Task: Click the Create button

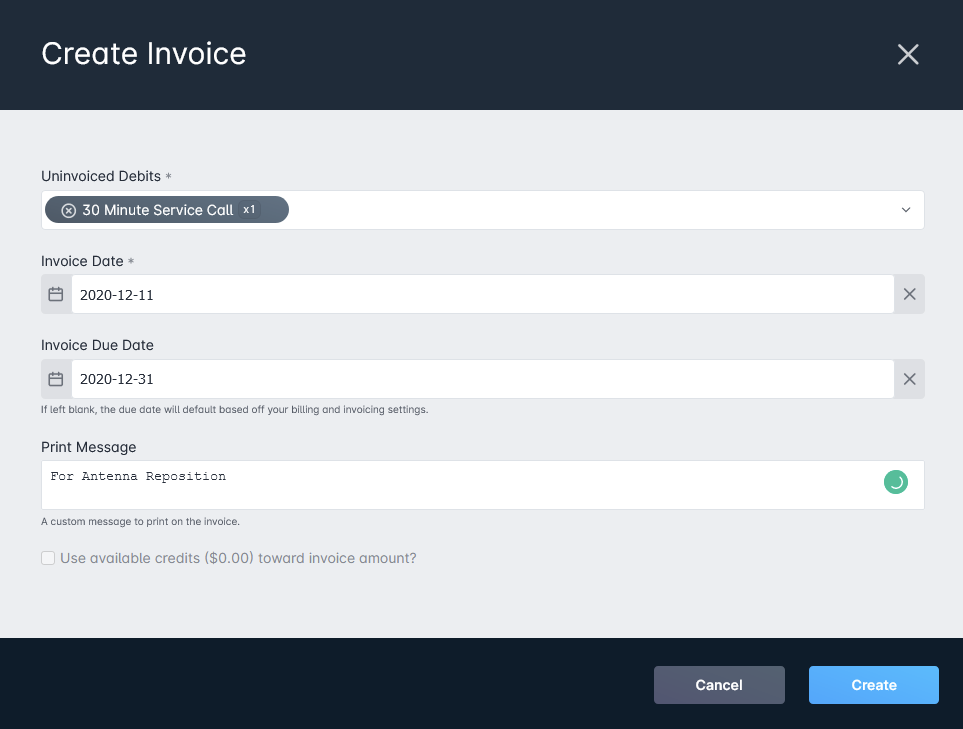Action: point(874,685)
